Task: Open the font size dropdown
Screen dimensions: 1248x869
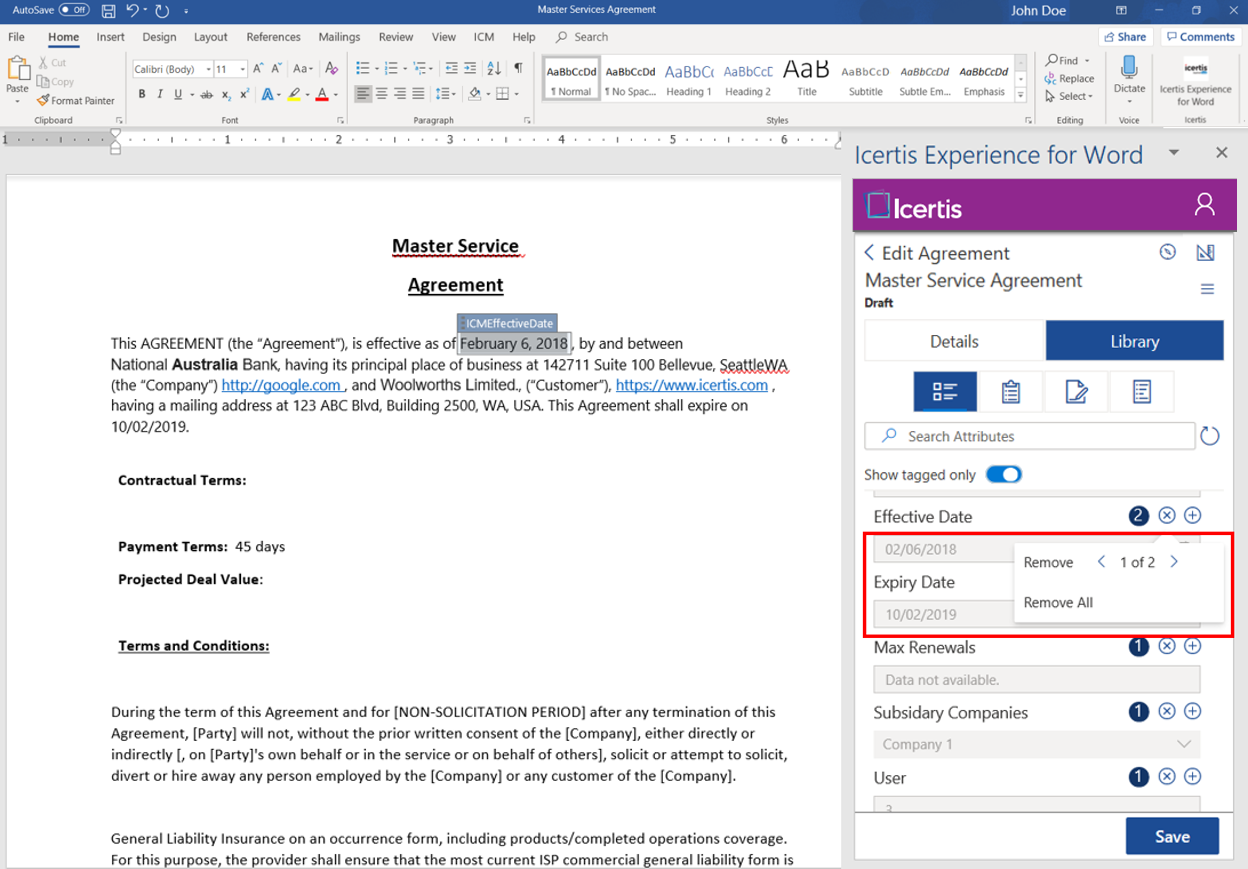Action: coord(243,70)
